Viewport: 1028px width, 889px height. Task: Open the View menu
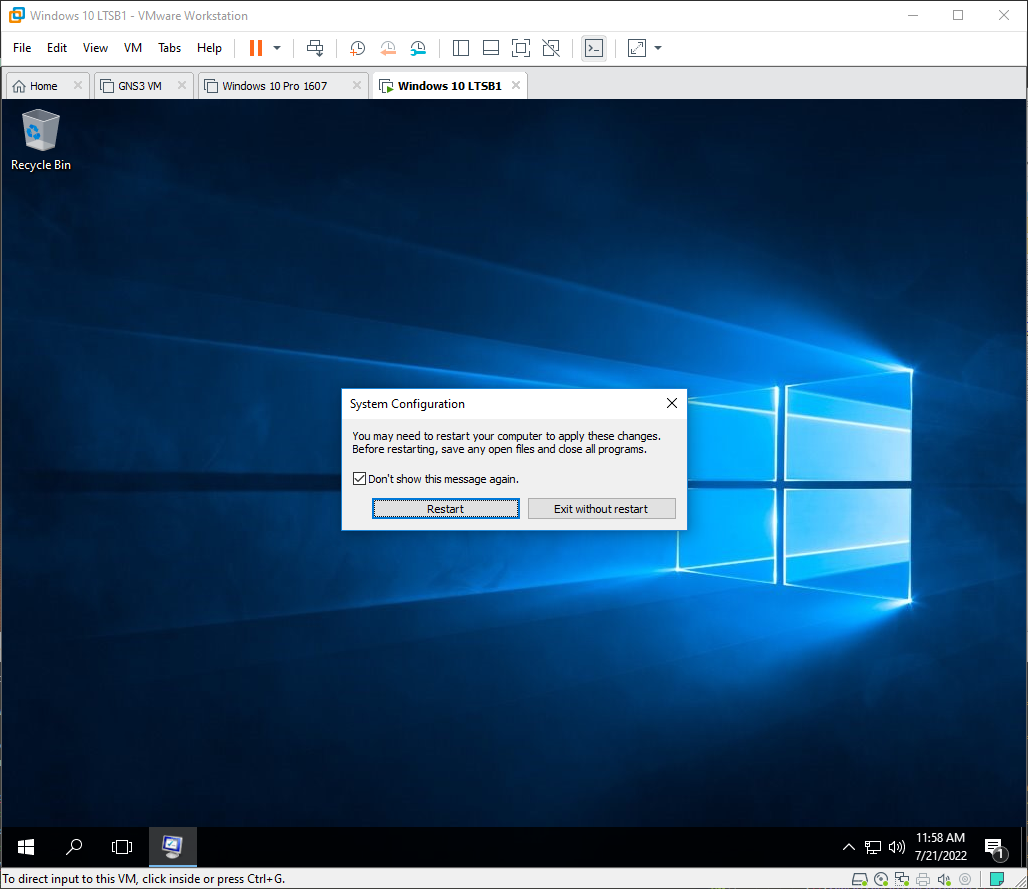point(95,48)
